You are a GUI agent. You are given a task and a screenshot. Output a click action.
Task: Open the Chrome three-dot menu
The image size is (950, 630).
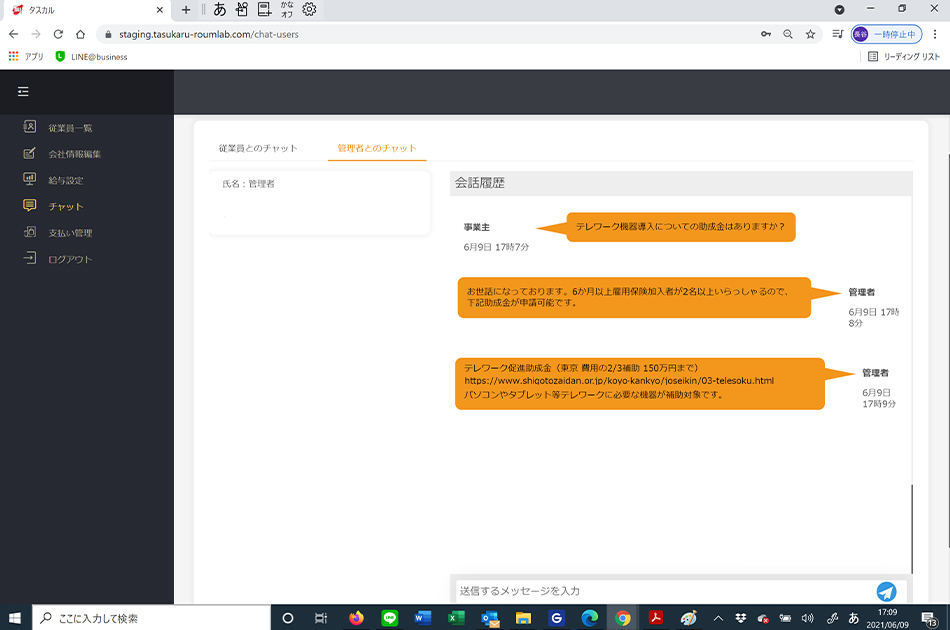click(935, 34)
